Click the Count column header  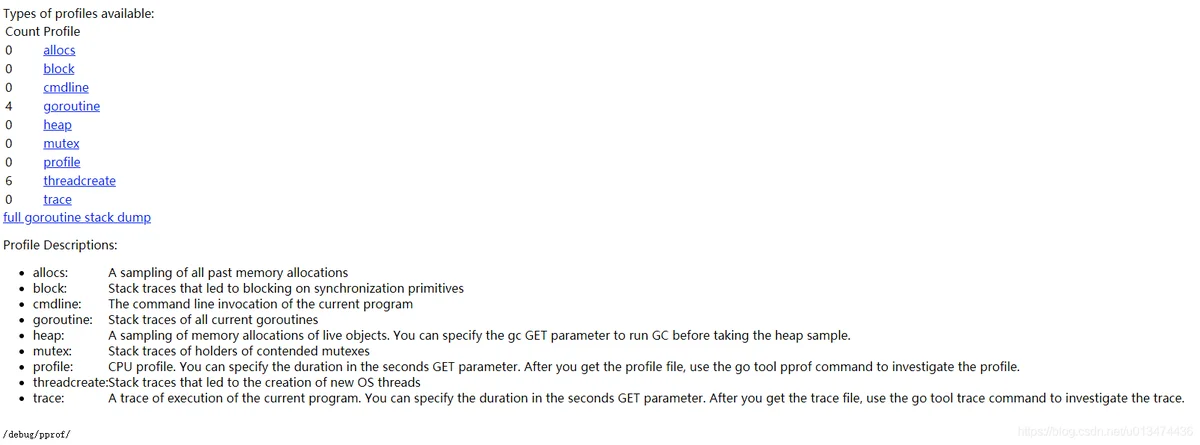22,31
